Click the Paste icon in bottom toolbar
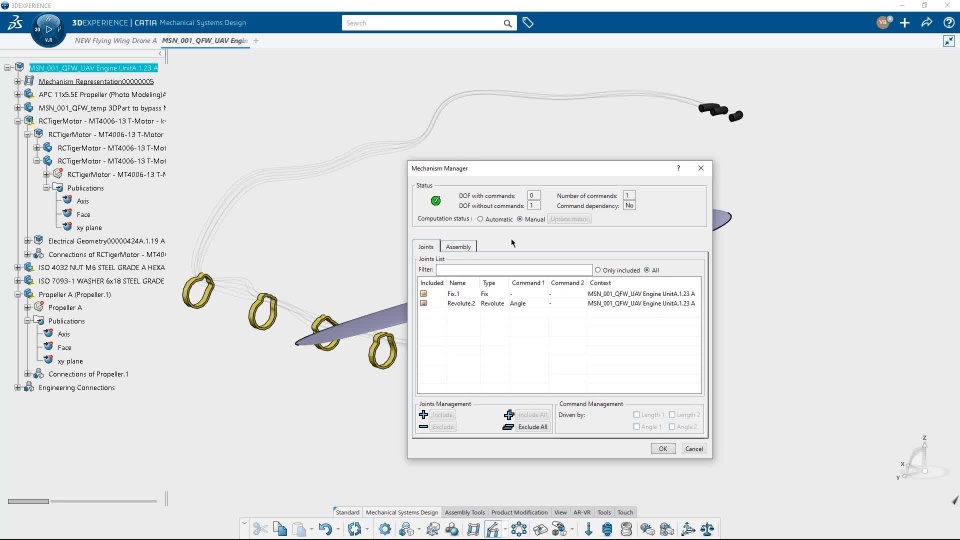This screenshot has height=540, width=960. click(299, 529)
